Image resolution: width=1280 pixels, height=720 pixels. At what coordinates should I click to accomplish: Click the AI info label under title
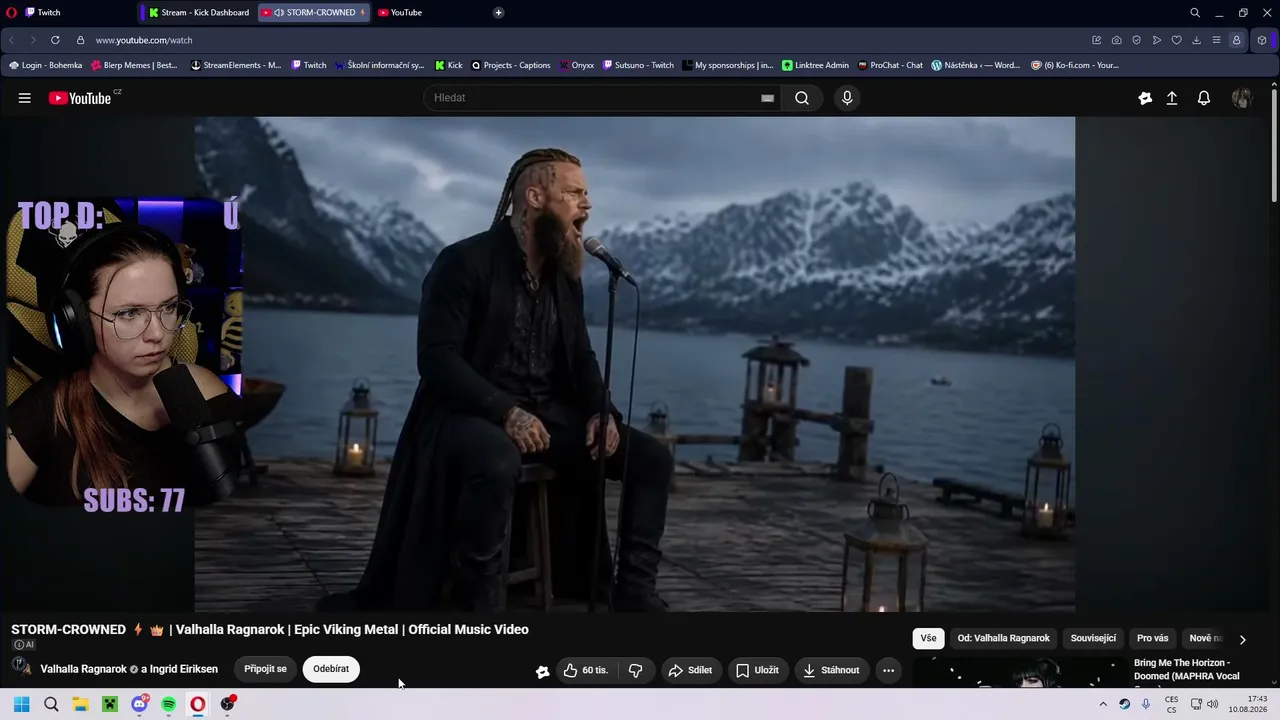tap(23, 645)
